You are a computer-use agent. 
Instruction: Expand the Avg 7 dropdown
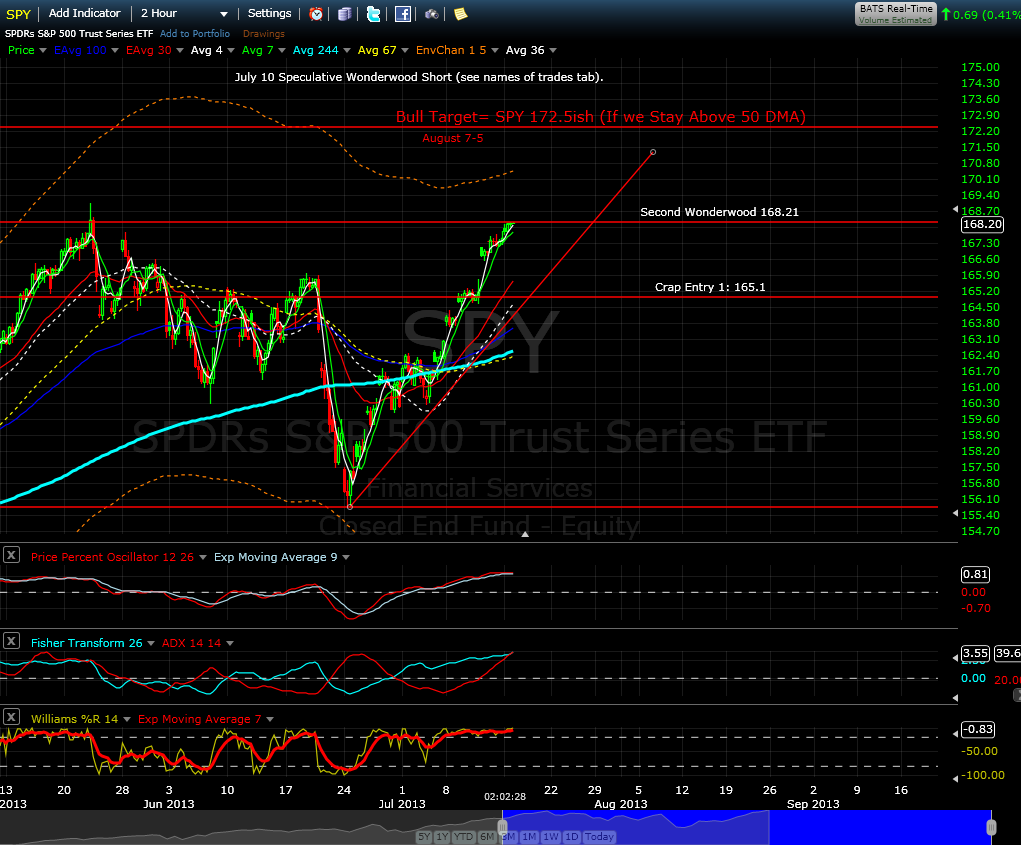point(282,50)
